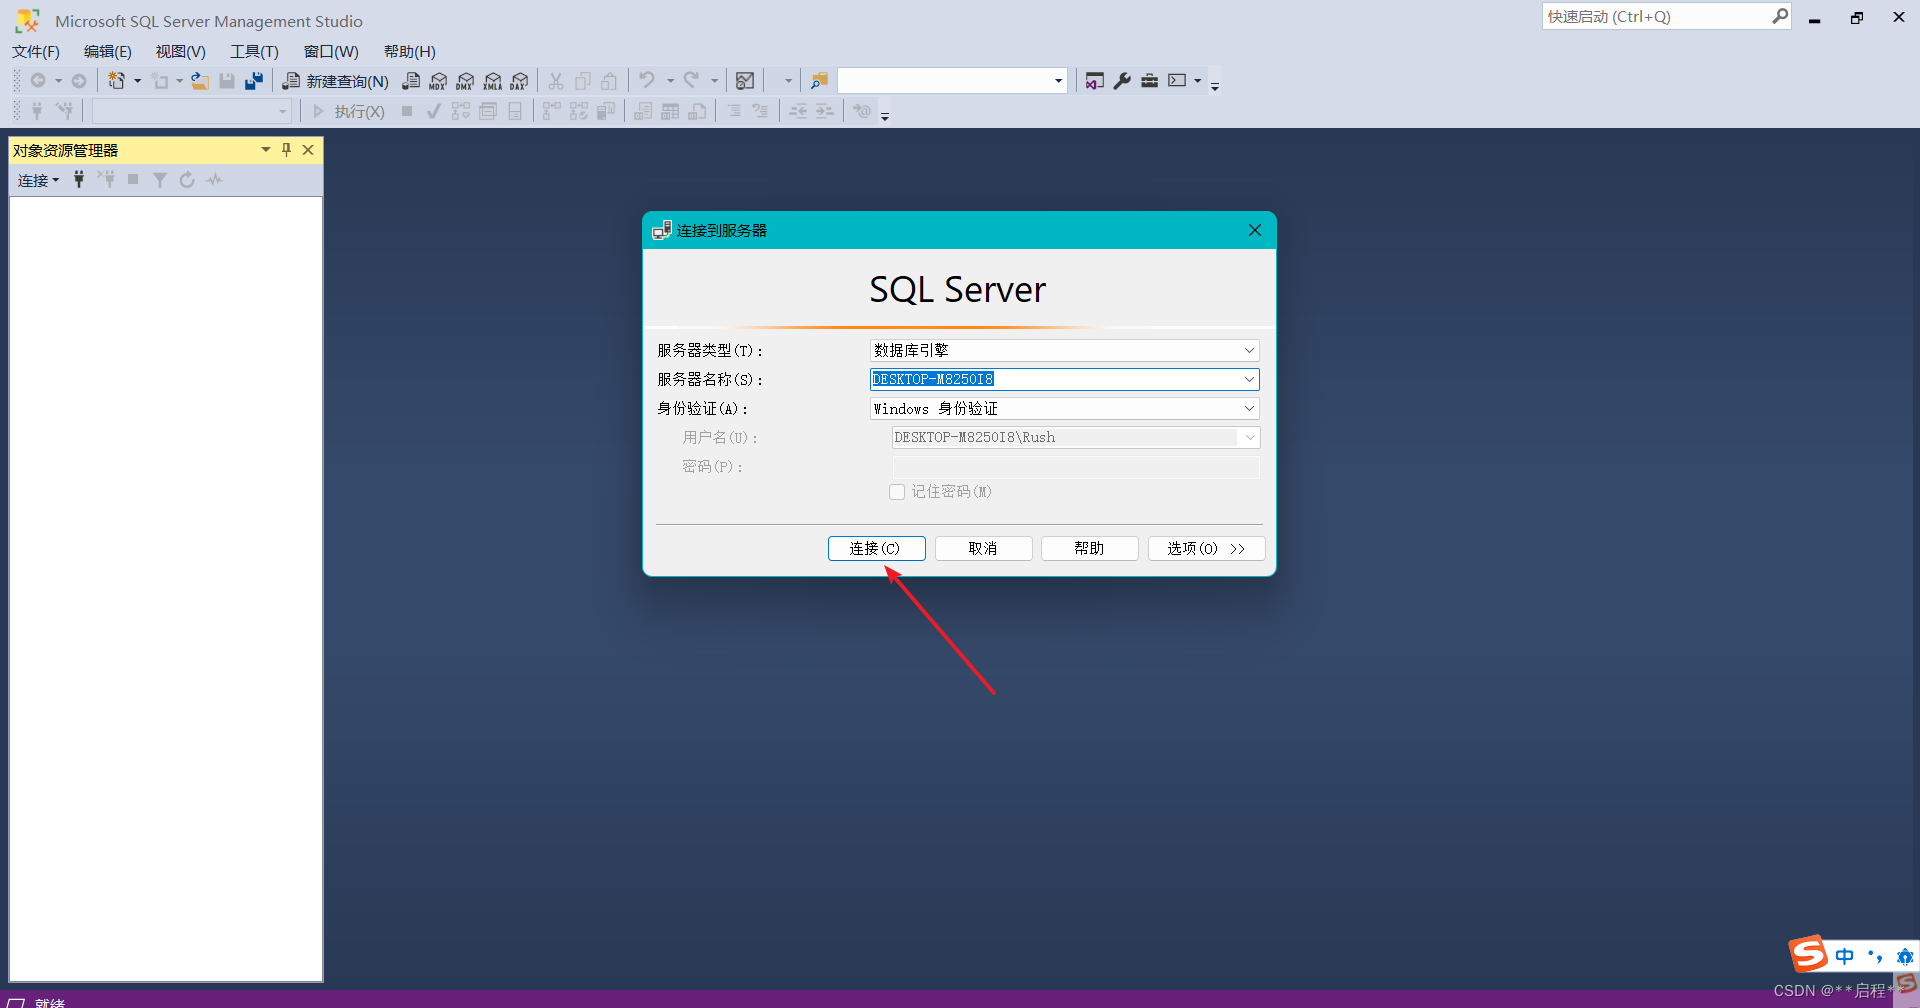1920x1008 pixels.
Task: Open the search combo box dropdown in toolbar
Action: tap(1058, 81)
